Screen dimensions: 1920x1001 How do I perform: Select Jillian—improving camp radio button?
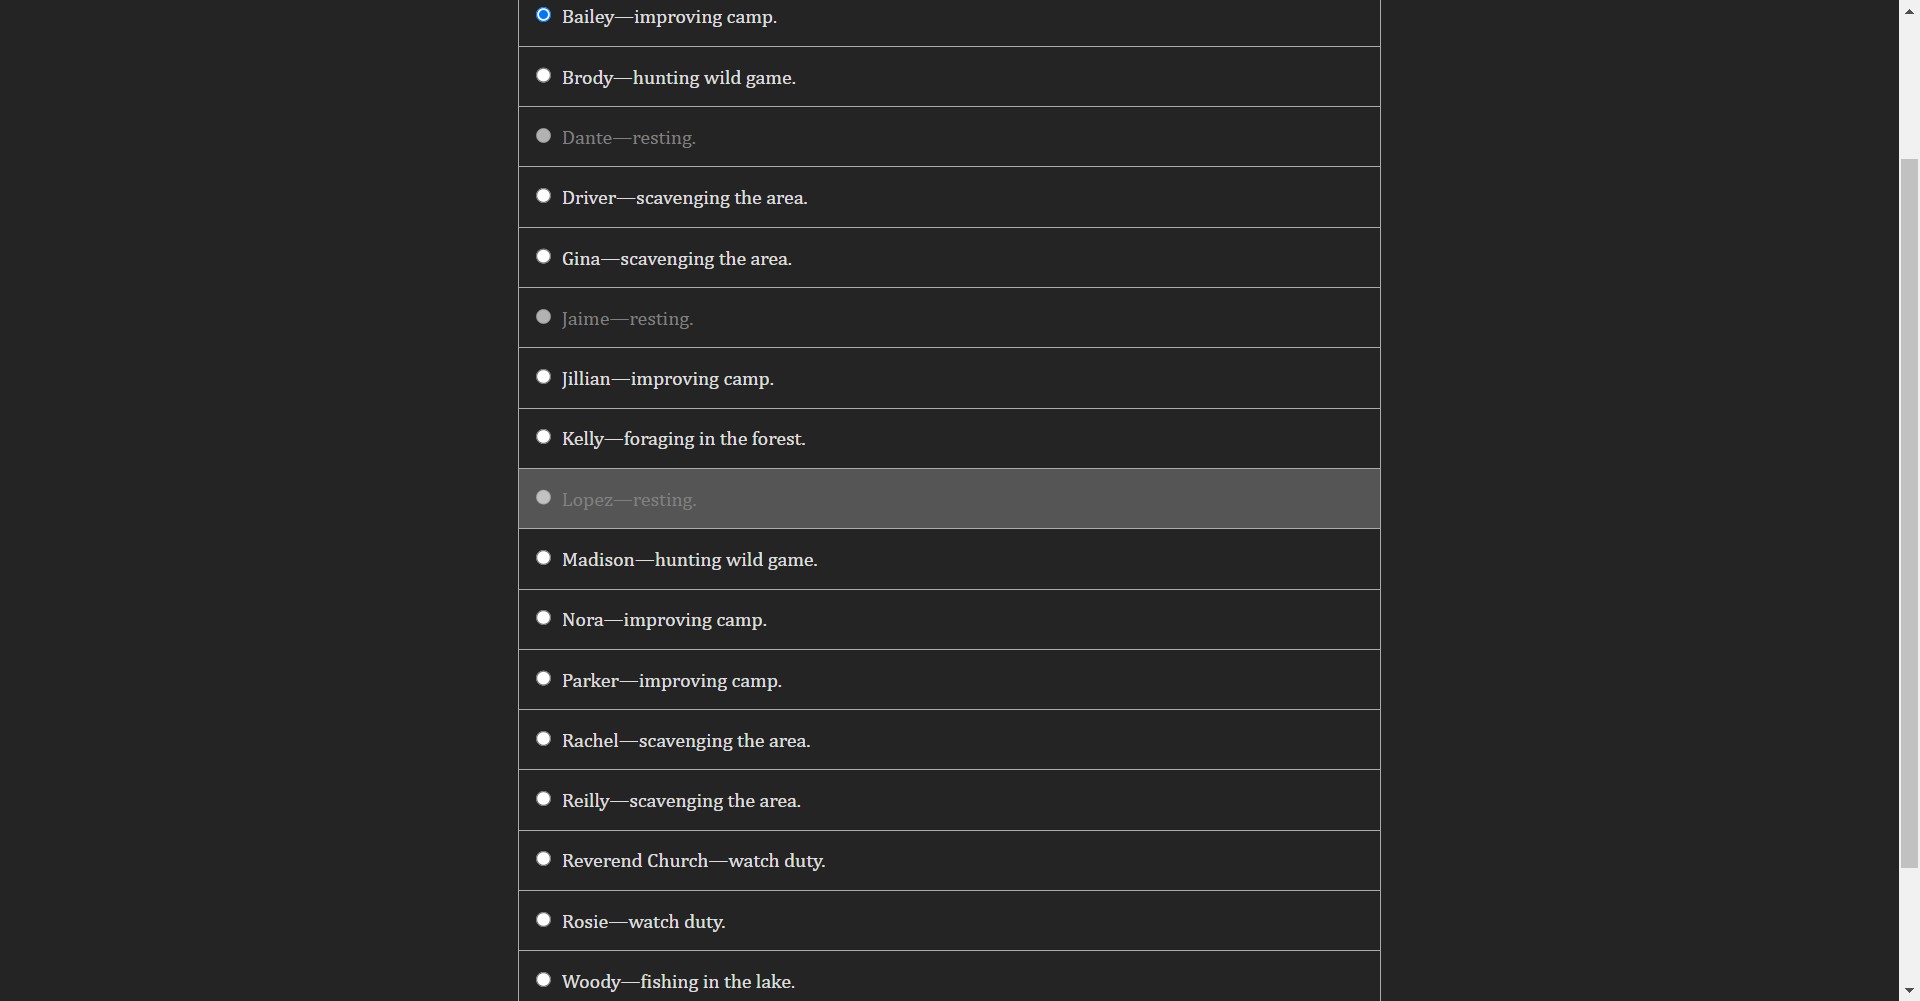click(x=544, y=377)
